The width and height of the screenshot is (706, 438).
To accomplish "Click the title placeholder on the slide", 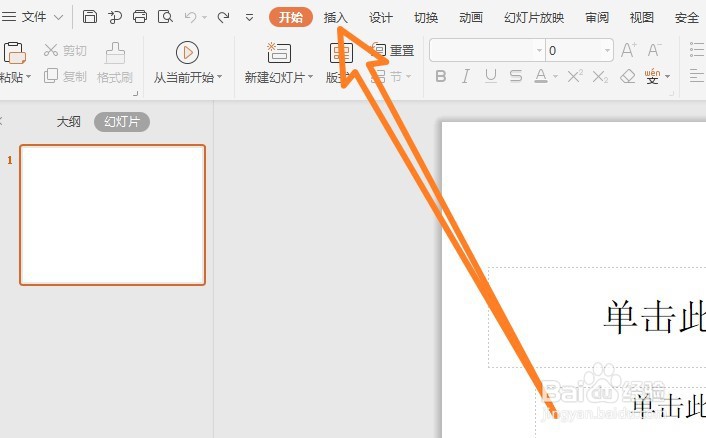I will pyautogui.click(x=597, y=317).
